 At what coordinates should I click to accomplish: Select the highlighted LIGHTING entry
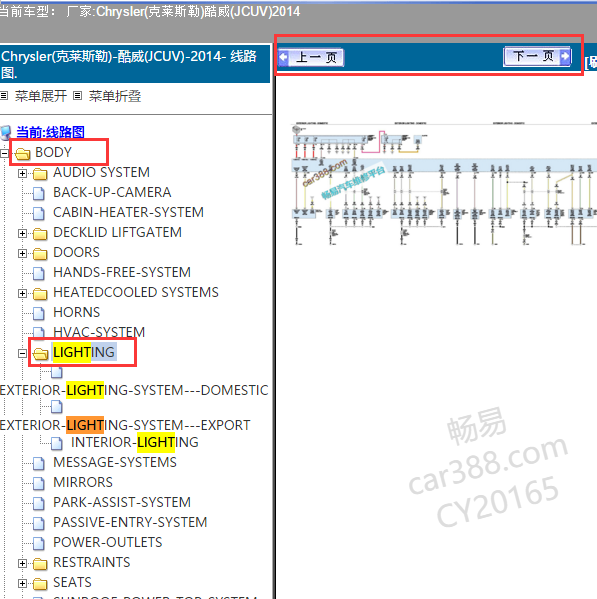click(84, 352)
